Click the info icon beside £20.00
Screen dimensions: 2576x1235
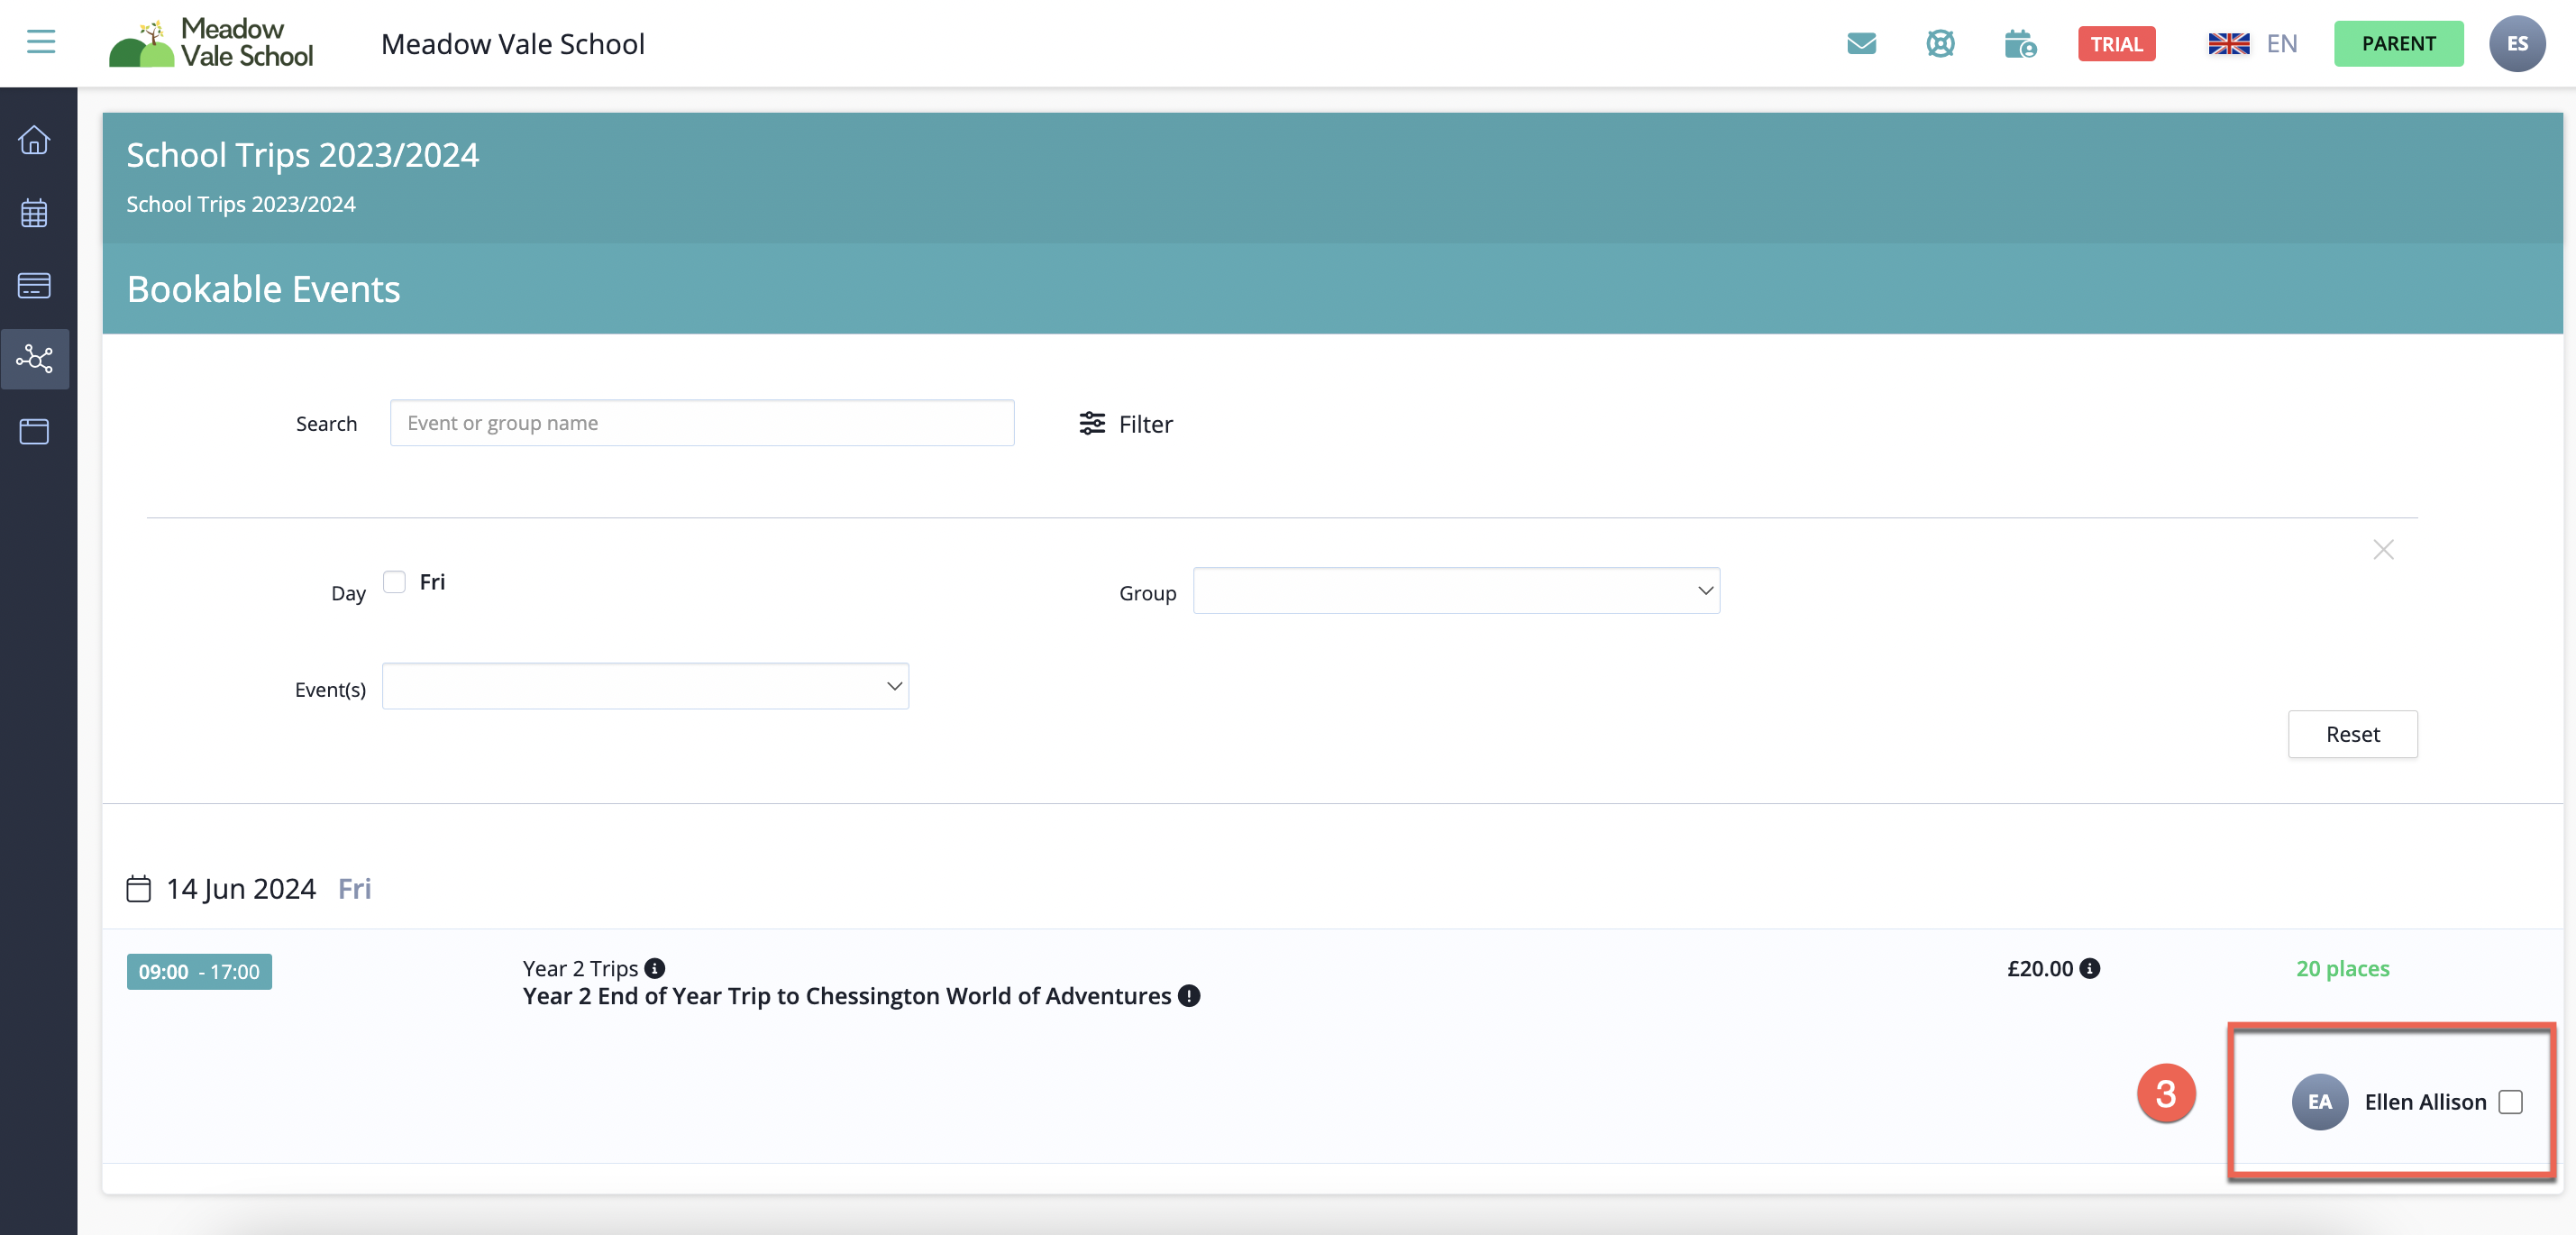[x=2090, y=968]
